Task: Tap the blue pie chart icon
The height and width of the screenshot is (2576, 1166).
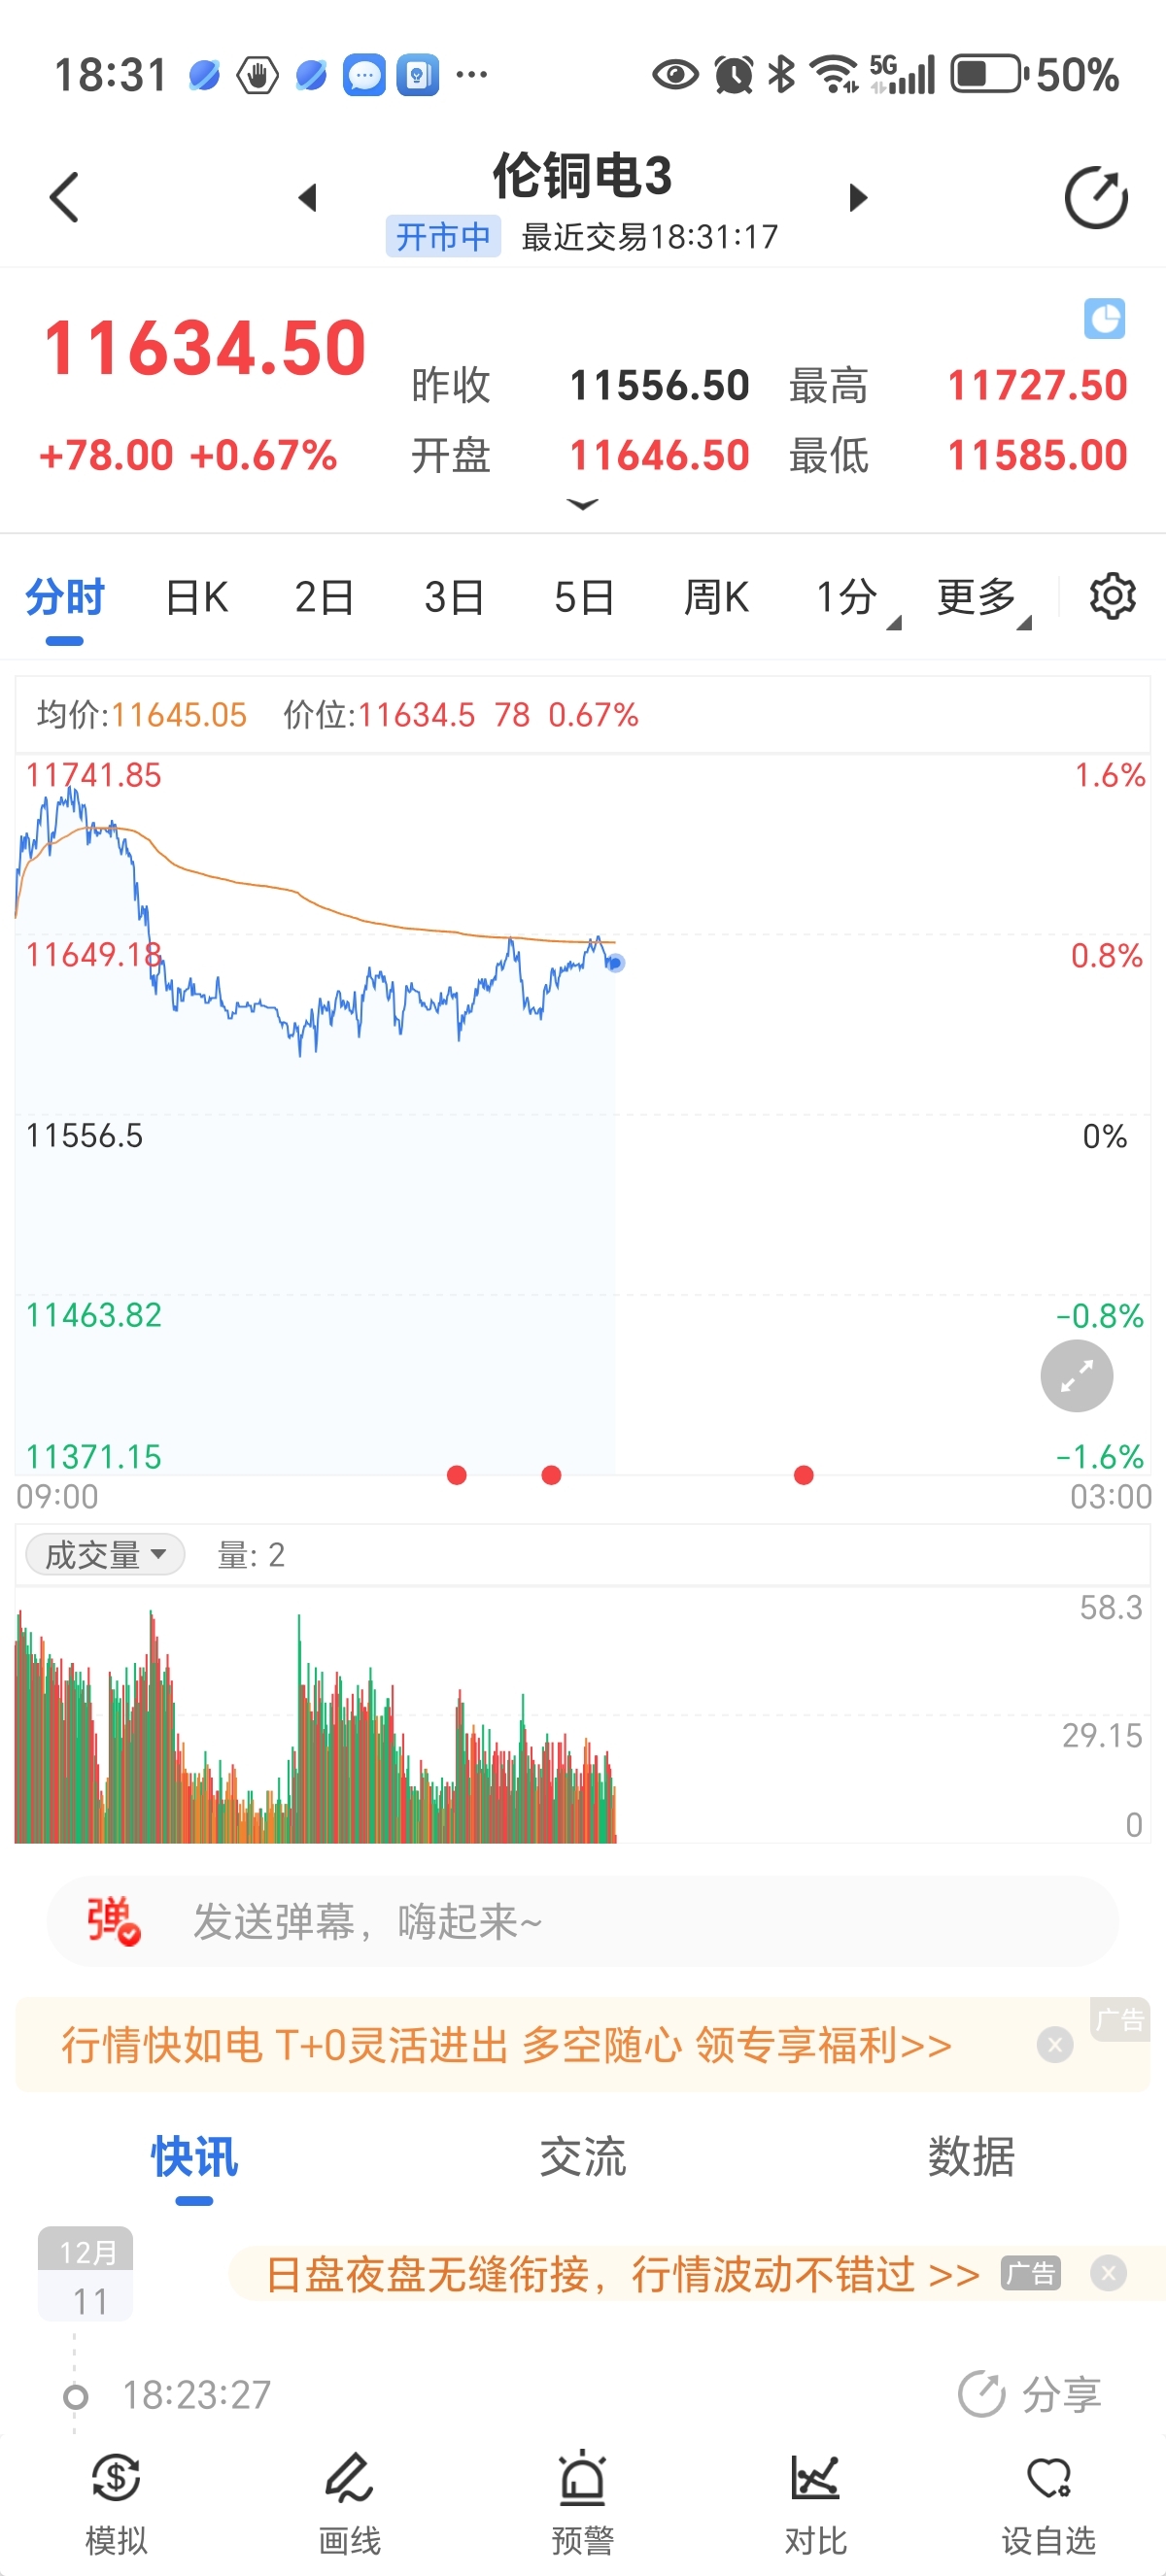Action: tap(1104, 319)
